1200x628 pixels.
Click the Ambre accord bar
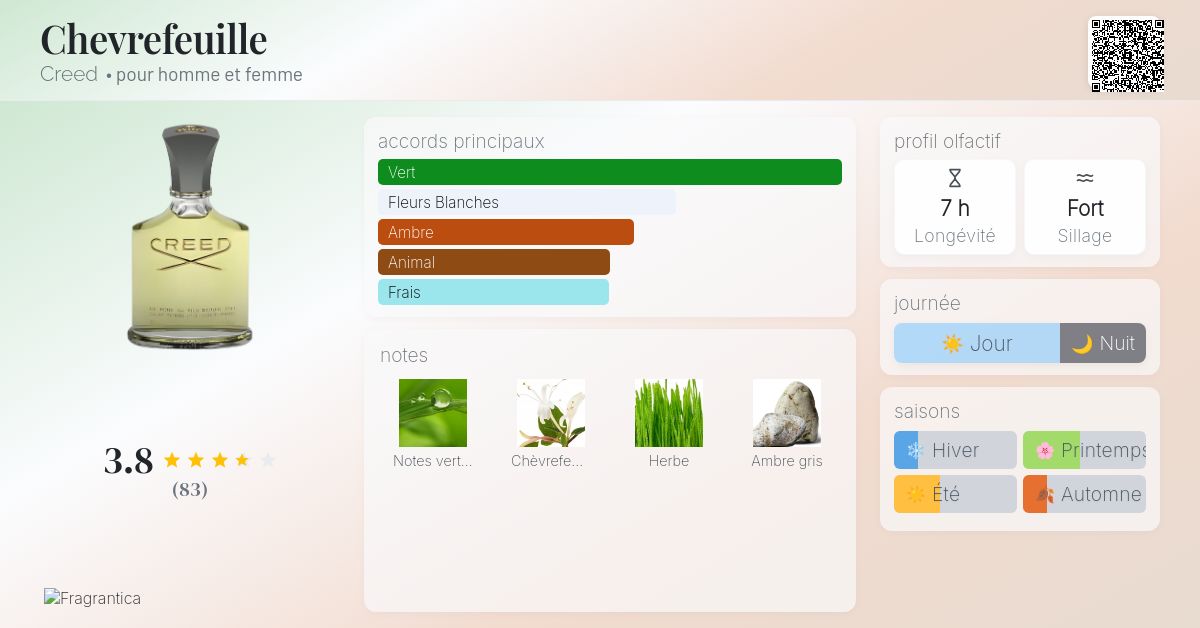tap(506, 232)
